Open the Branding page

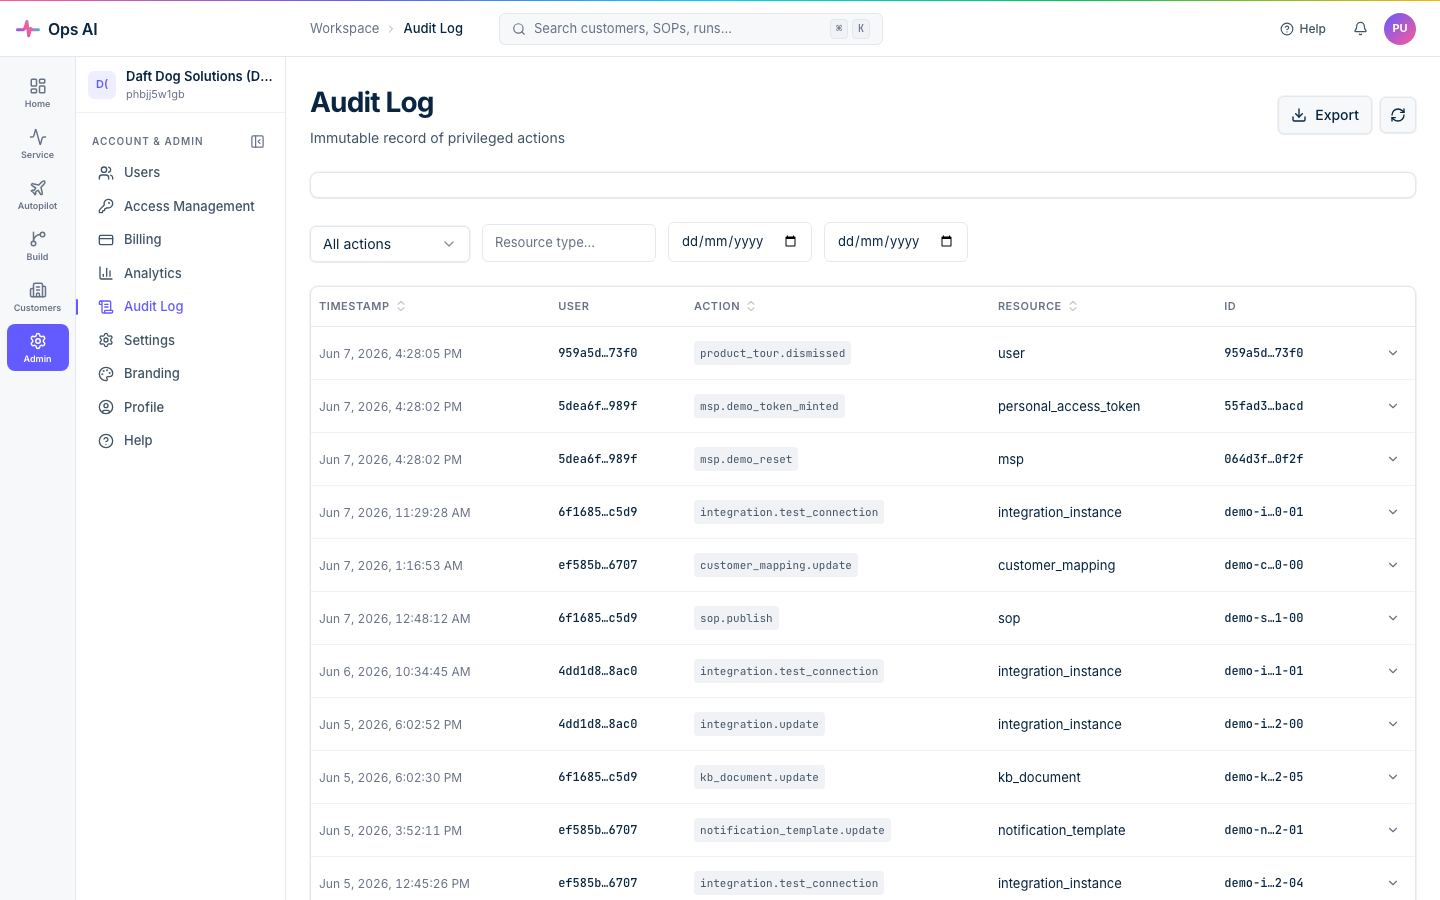(x=180, y=374)
